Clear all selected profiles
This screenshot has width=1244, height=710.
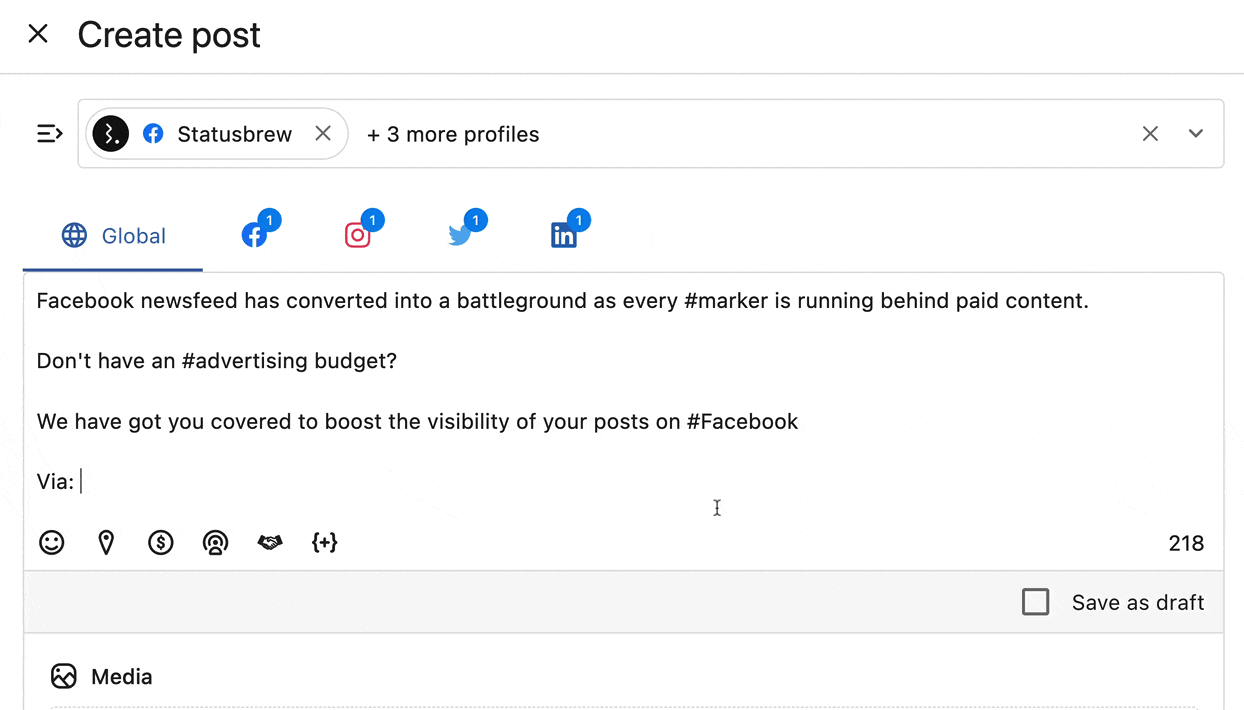1150,134
